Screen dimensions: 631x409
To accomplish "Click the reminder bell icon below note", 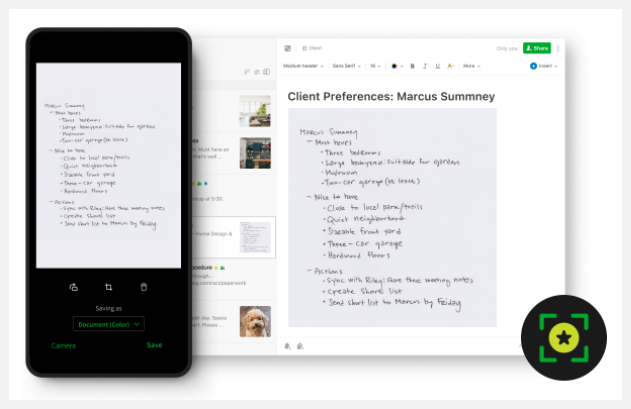I will [287, 346].
